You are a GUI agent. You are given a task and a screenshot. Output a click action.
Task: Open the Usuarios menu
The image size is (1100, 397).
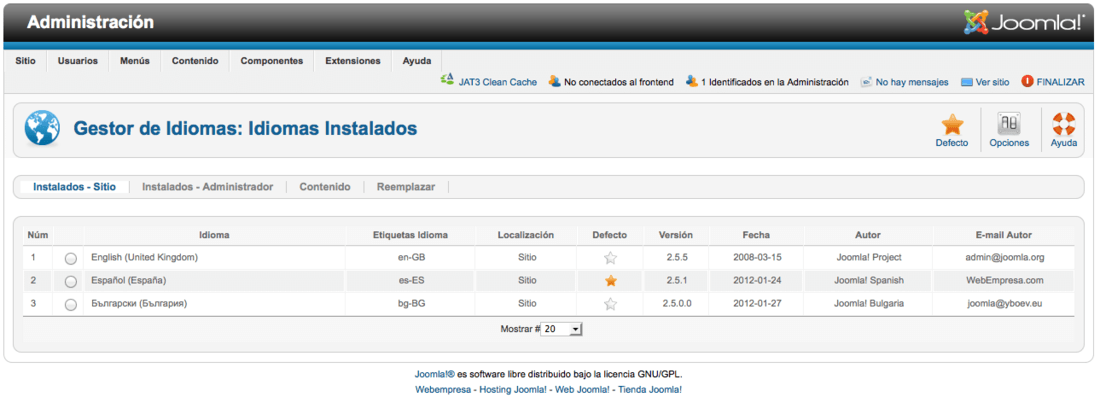77,61
